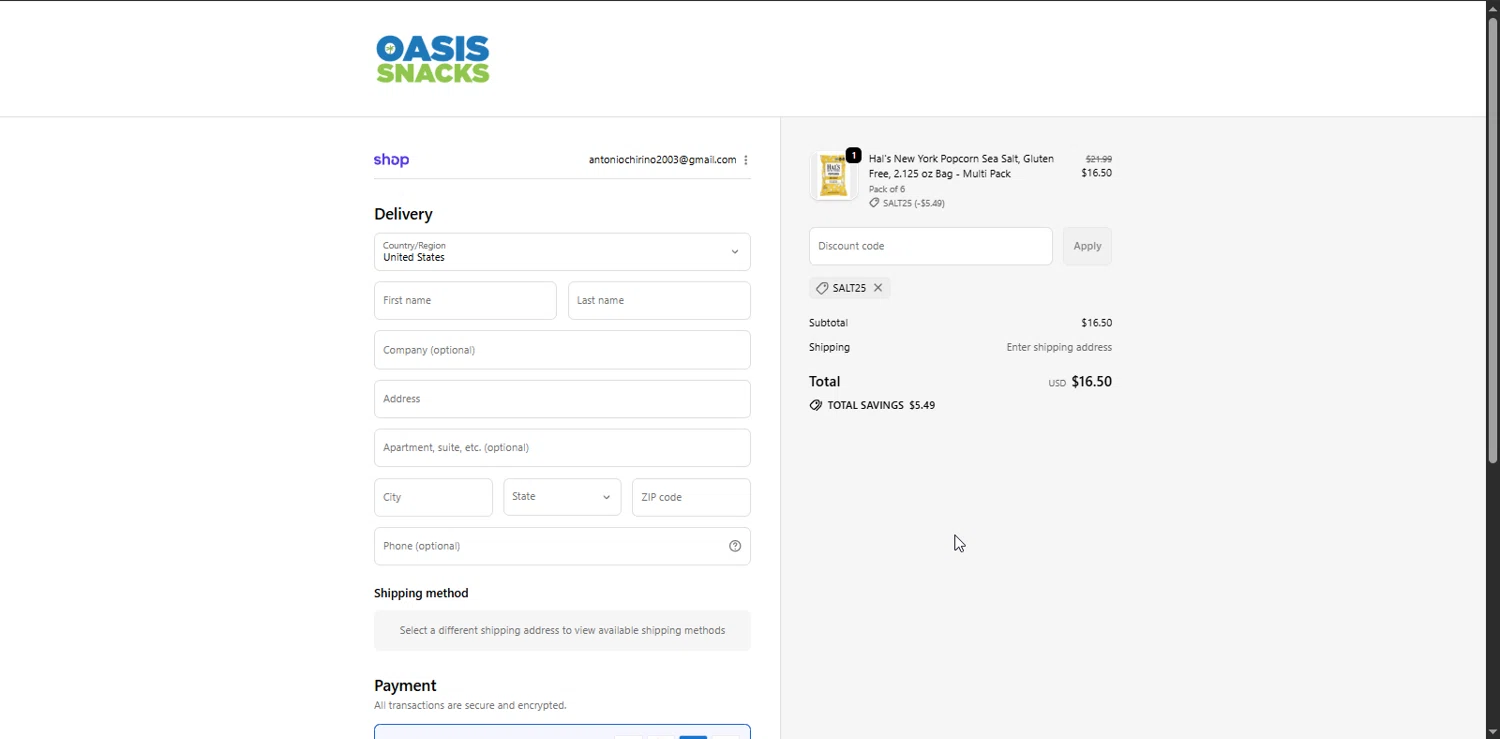Click the Pack of 6 variant text
1500x739 pixels.
point(887,189)
